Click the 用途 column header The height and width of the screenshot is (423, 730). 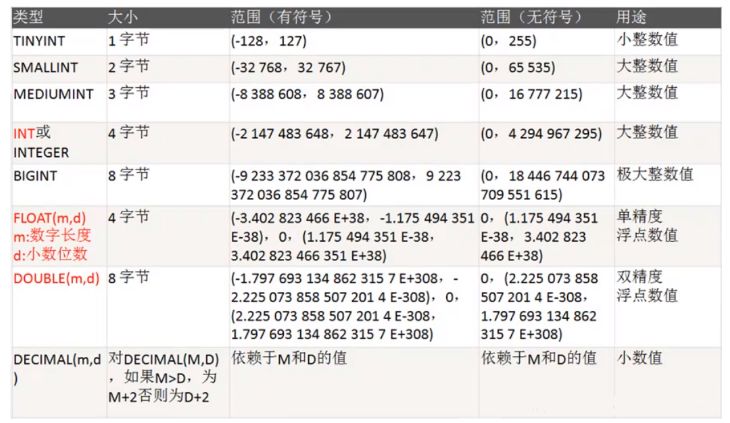(632, 19)
